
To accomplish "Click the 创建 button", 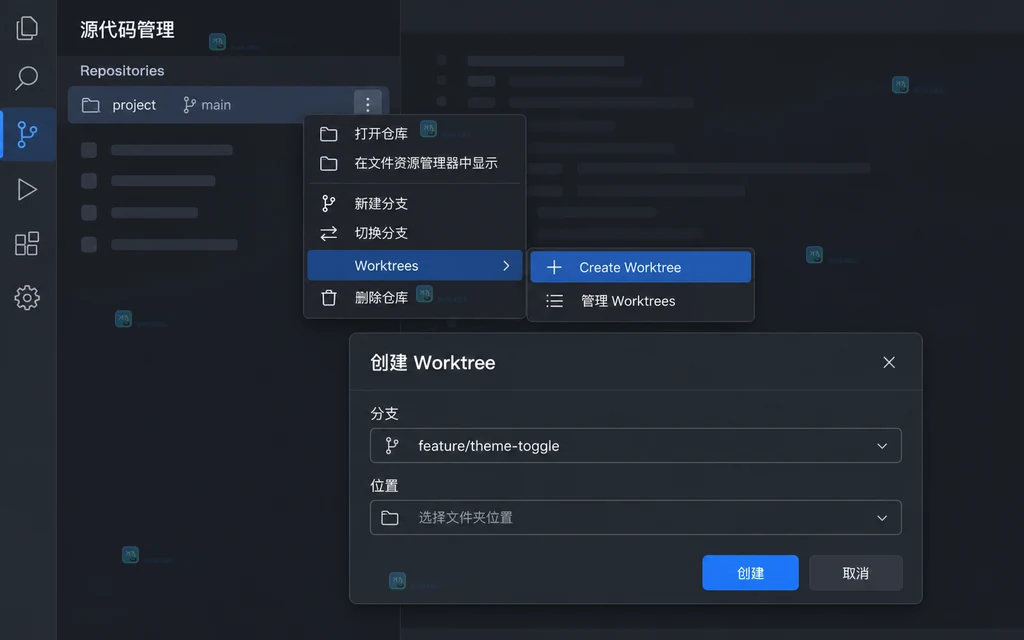I will coord(750,573).
